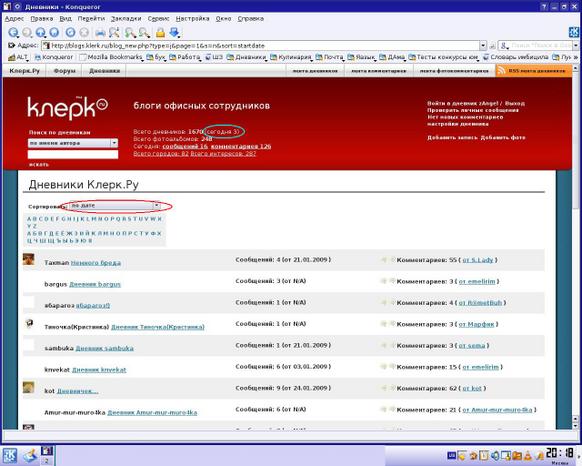Expand the Почта bookmarks folder

point(330,57)
